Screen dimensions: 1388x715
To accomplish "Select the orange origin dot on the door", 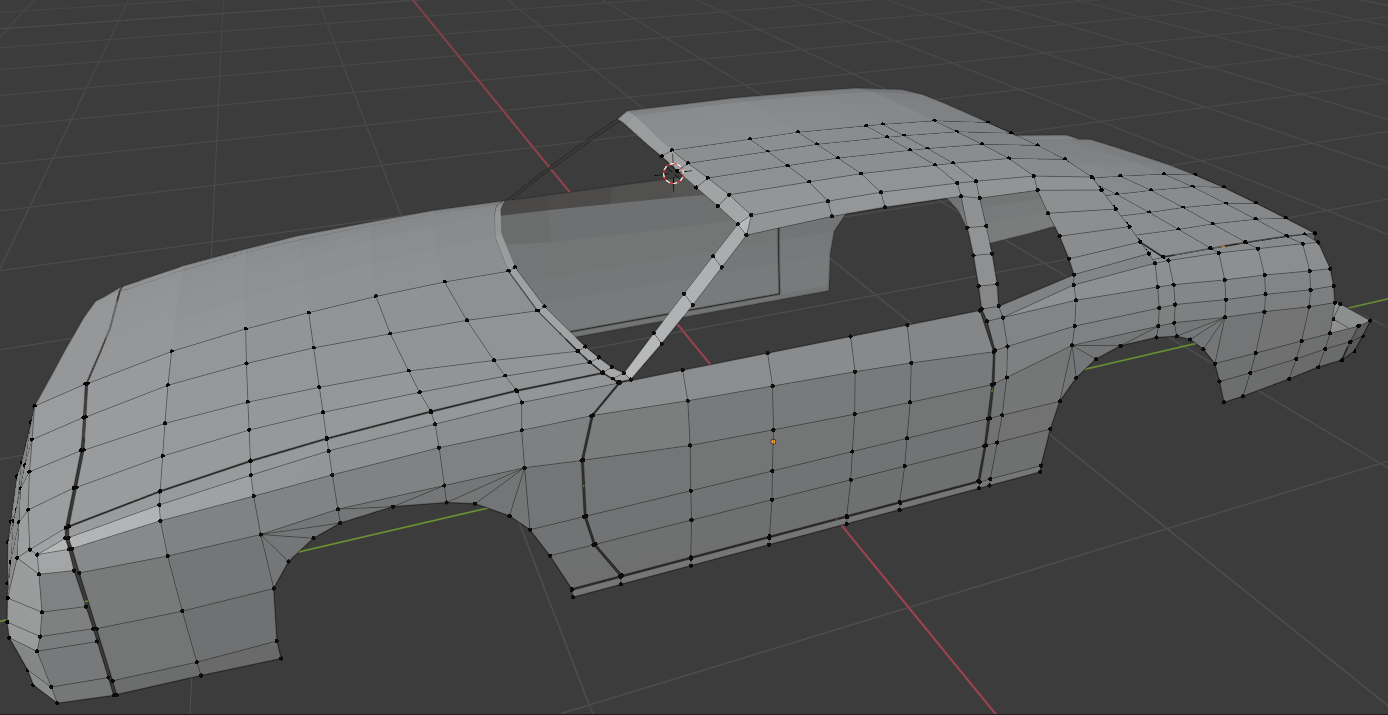I will click(773, 441).
